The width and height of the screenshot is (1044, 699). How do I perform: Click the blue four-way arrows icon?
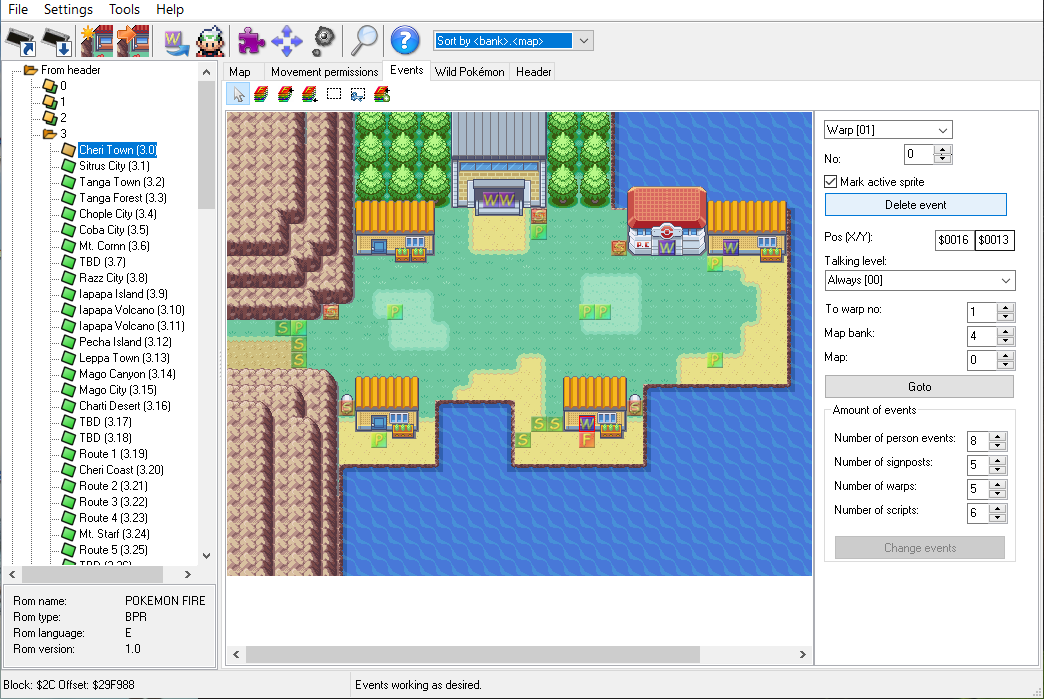point(287,41)
